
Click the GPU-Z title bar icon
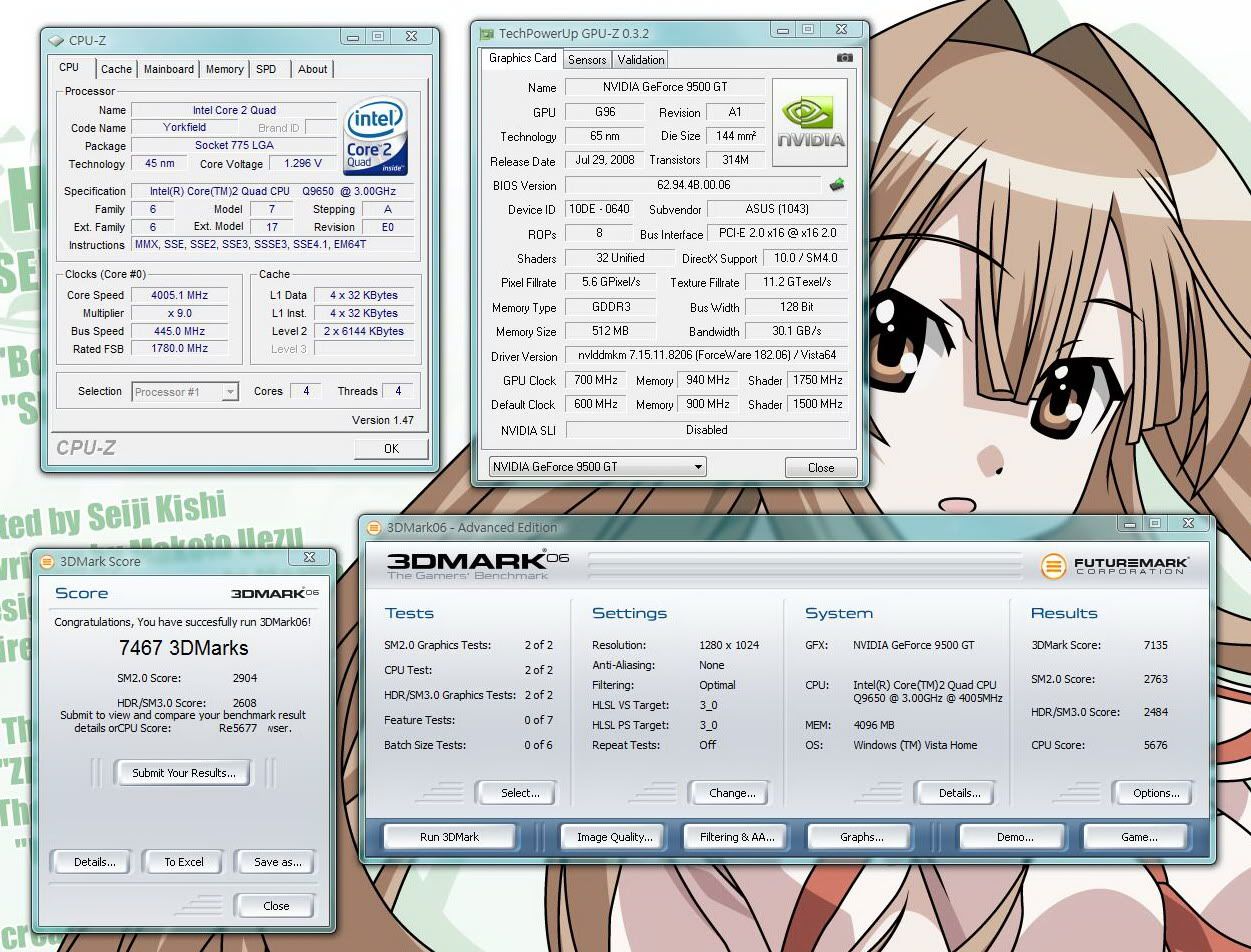487,33
